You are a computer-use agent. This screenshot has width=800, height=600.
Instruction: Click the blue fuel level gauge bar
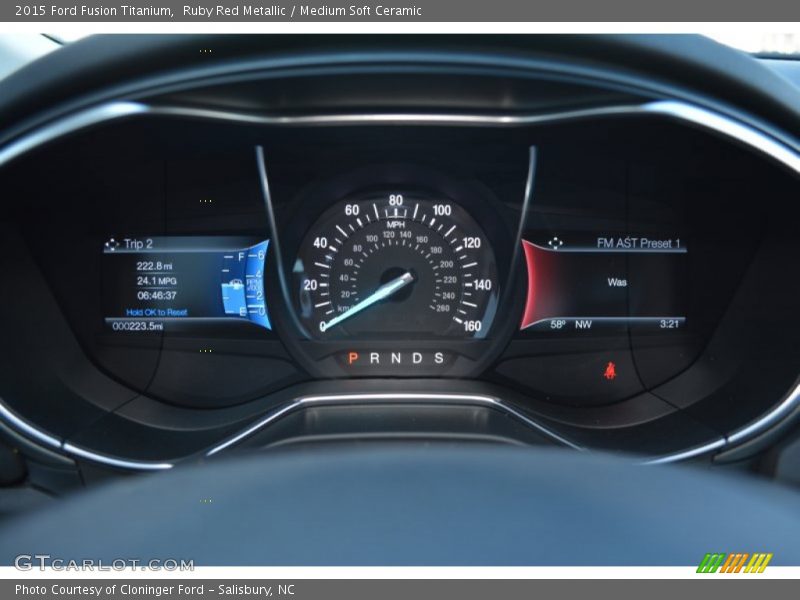pyautogui.click(x=232, y=298)
